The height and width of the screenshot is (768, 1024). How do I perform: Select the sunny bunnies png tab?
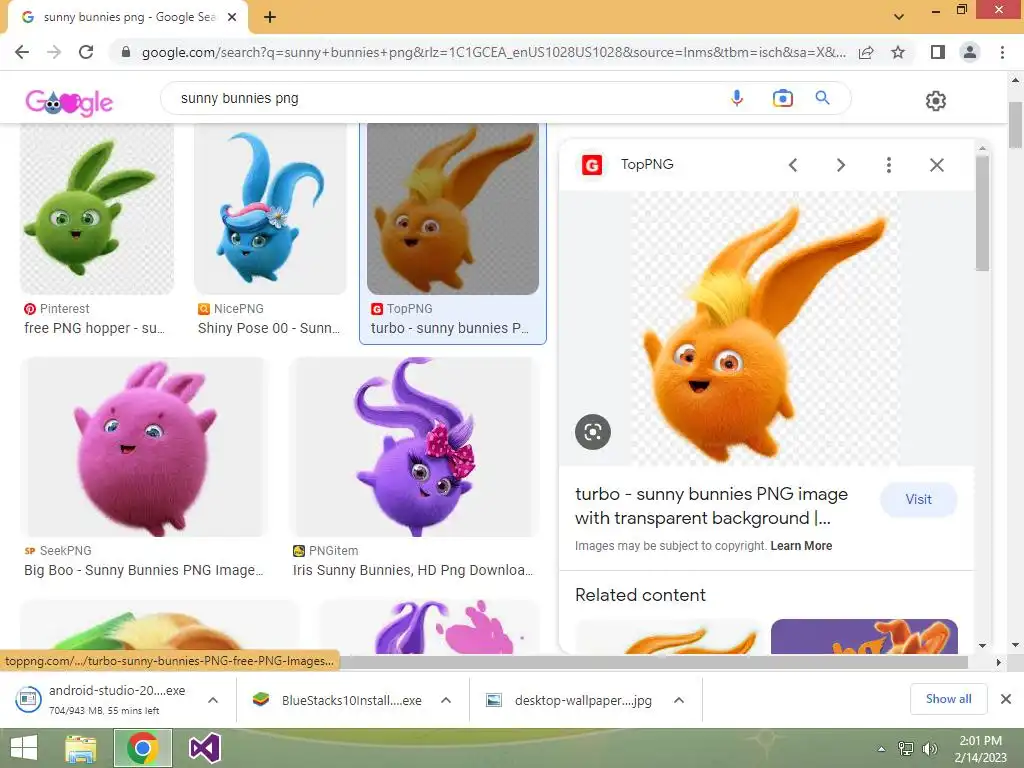click(129, 17)
